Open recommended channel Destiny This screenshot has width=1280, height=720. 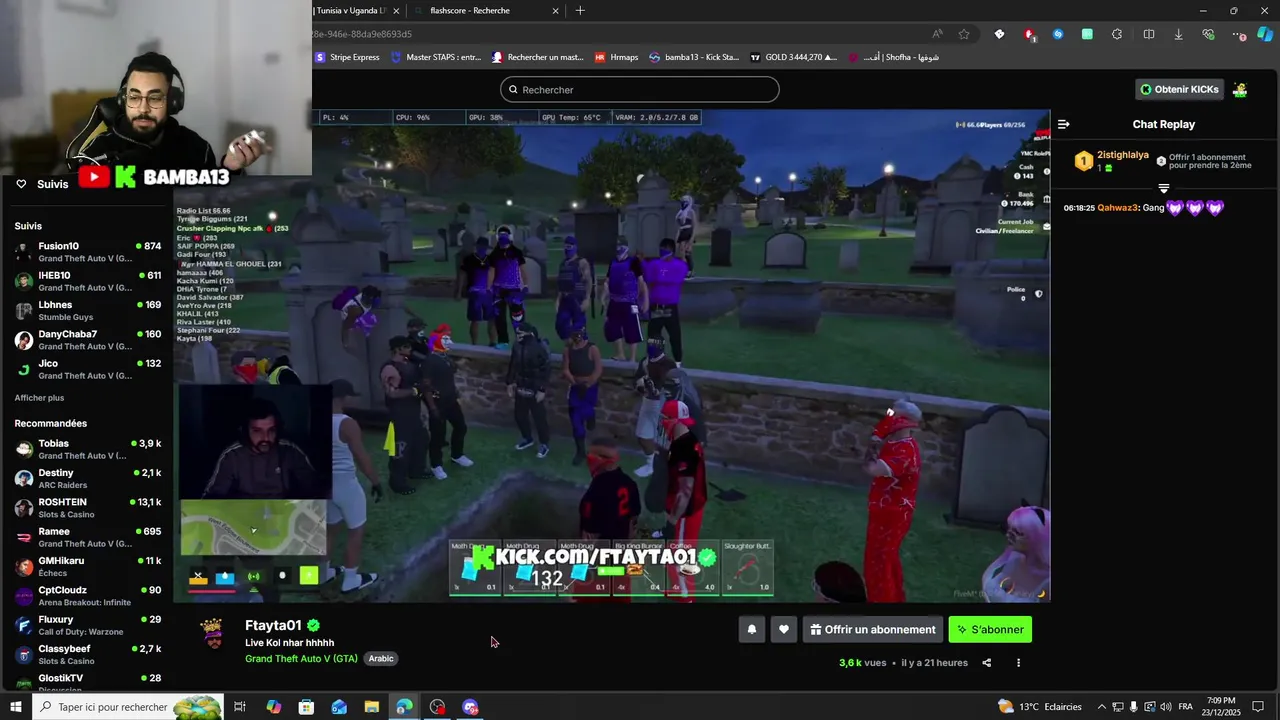[88, 478]
